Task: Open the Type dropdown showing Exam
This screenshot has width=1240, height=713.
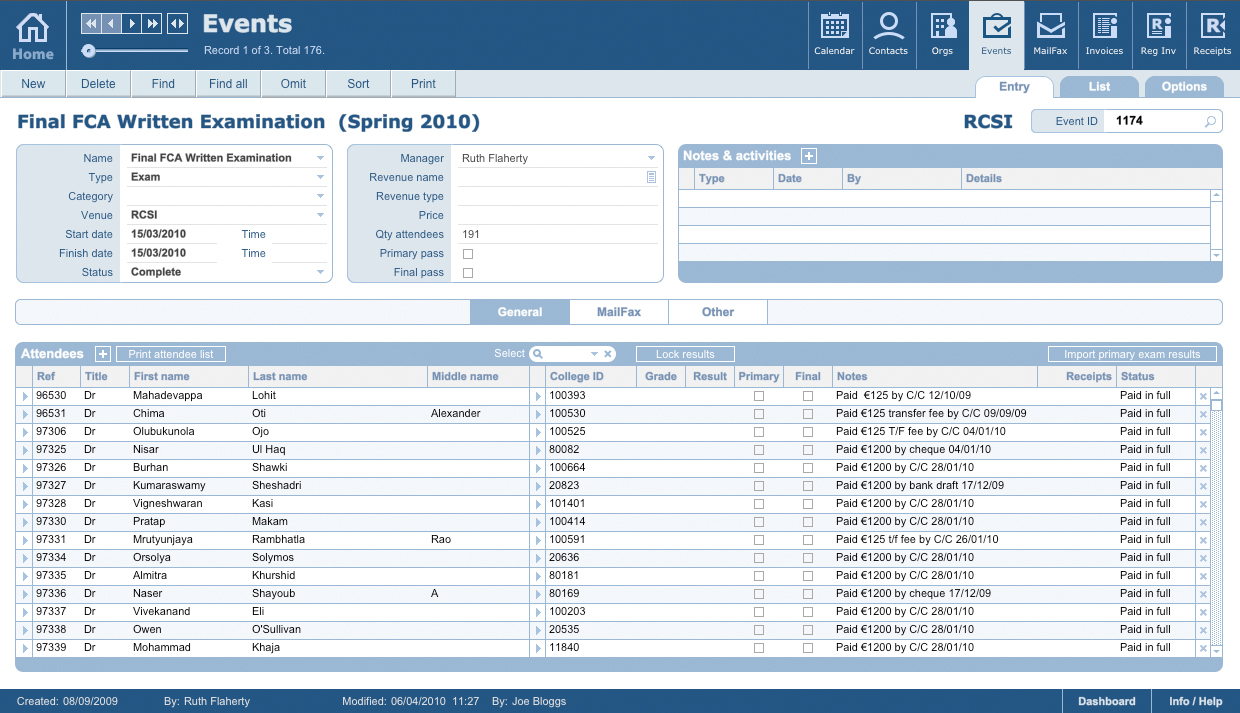Action: (x=320, y=177)
